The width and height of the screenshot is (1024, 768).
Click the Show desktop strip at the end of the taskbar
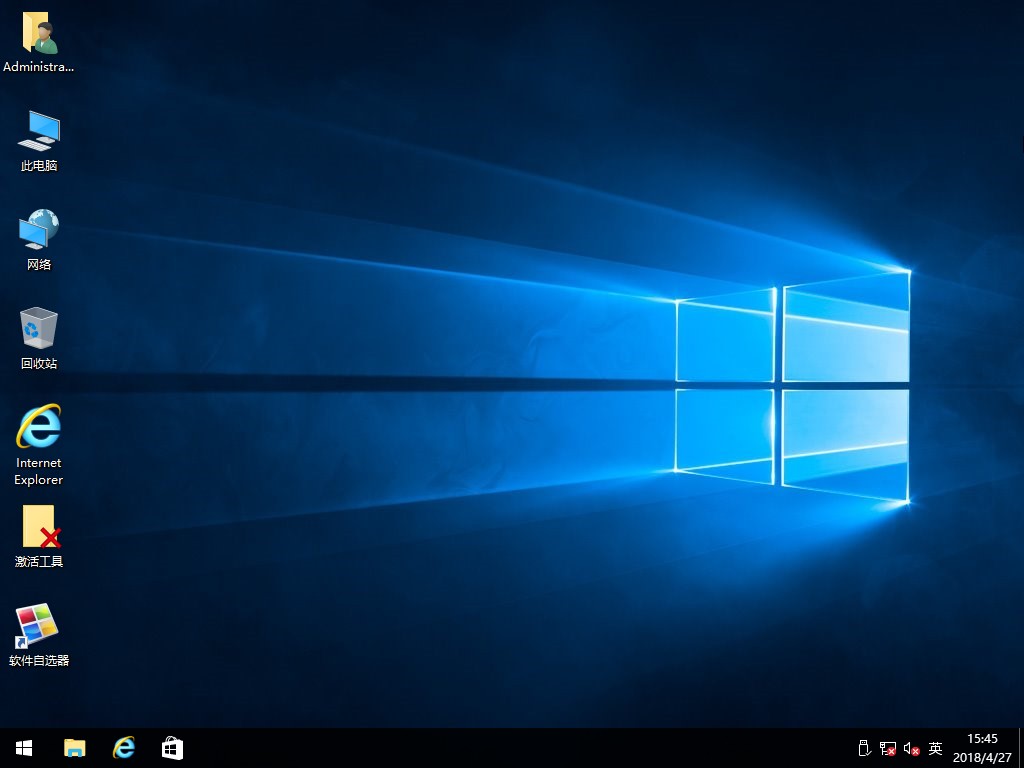(1021, 748)
